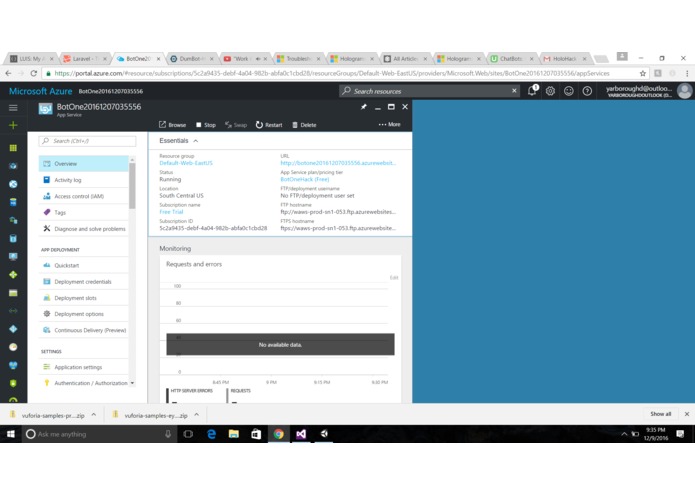Open portal settings gear icon
This screenshot has height=494, width=695.
550,91
